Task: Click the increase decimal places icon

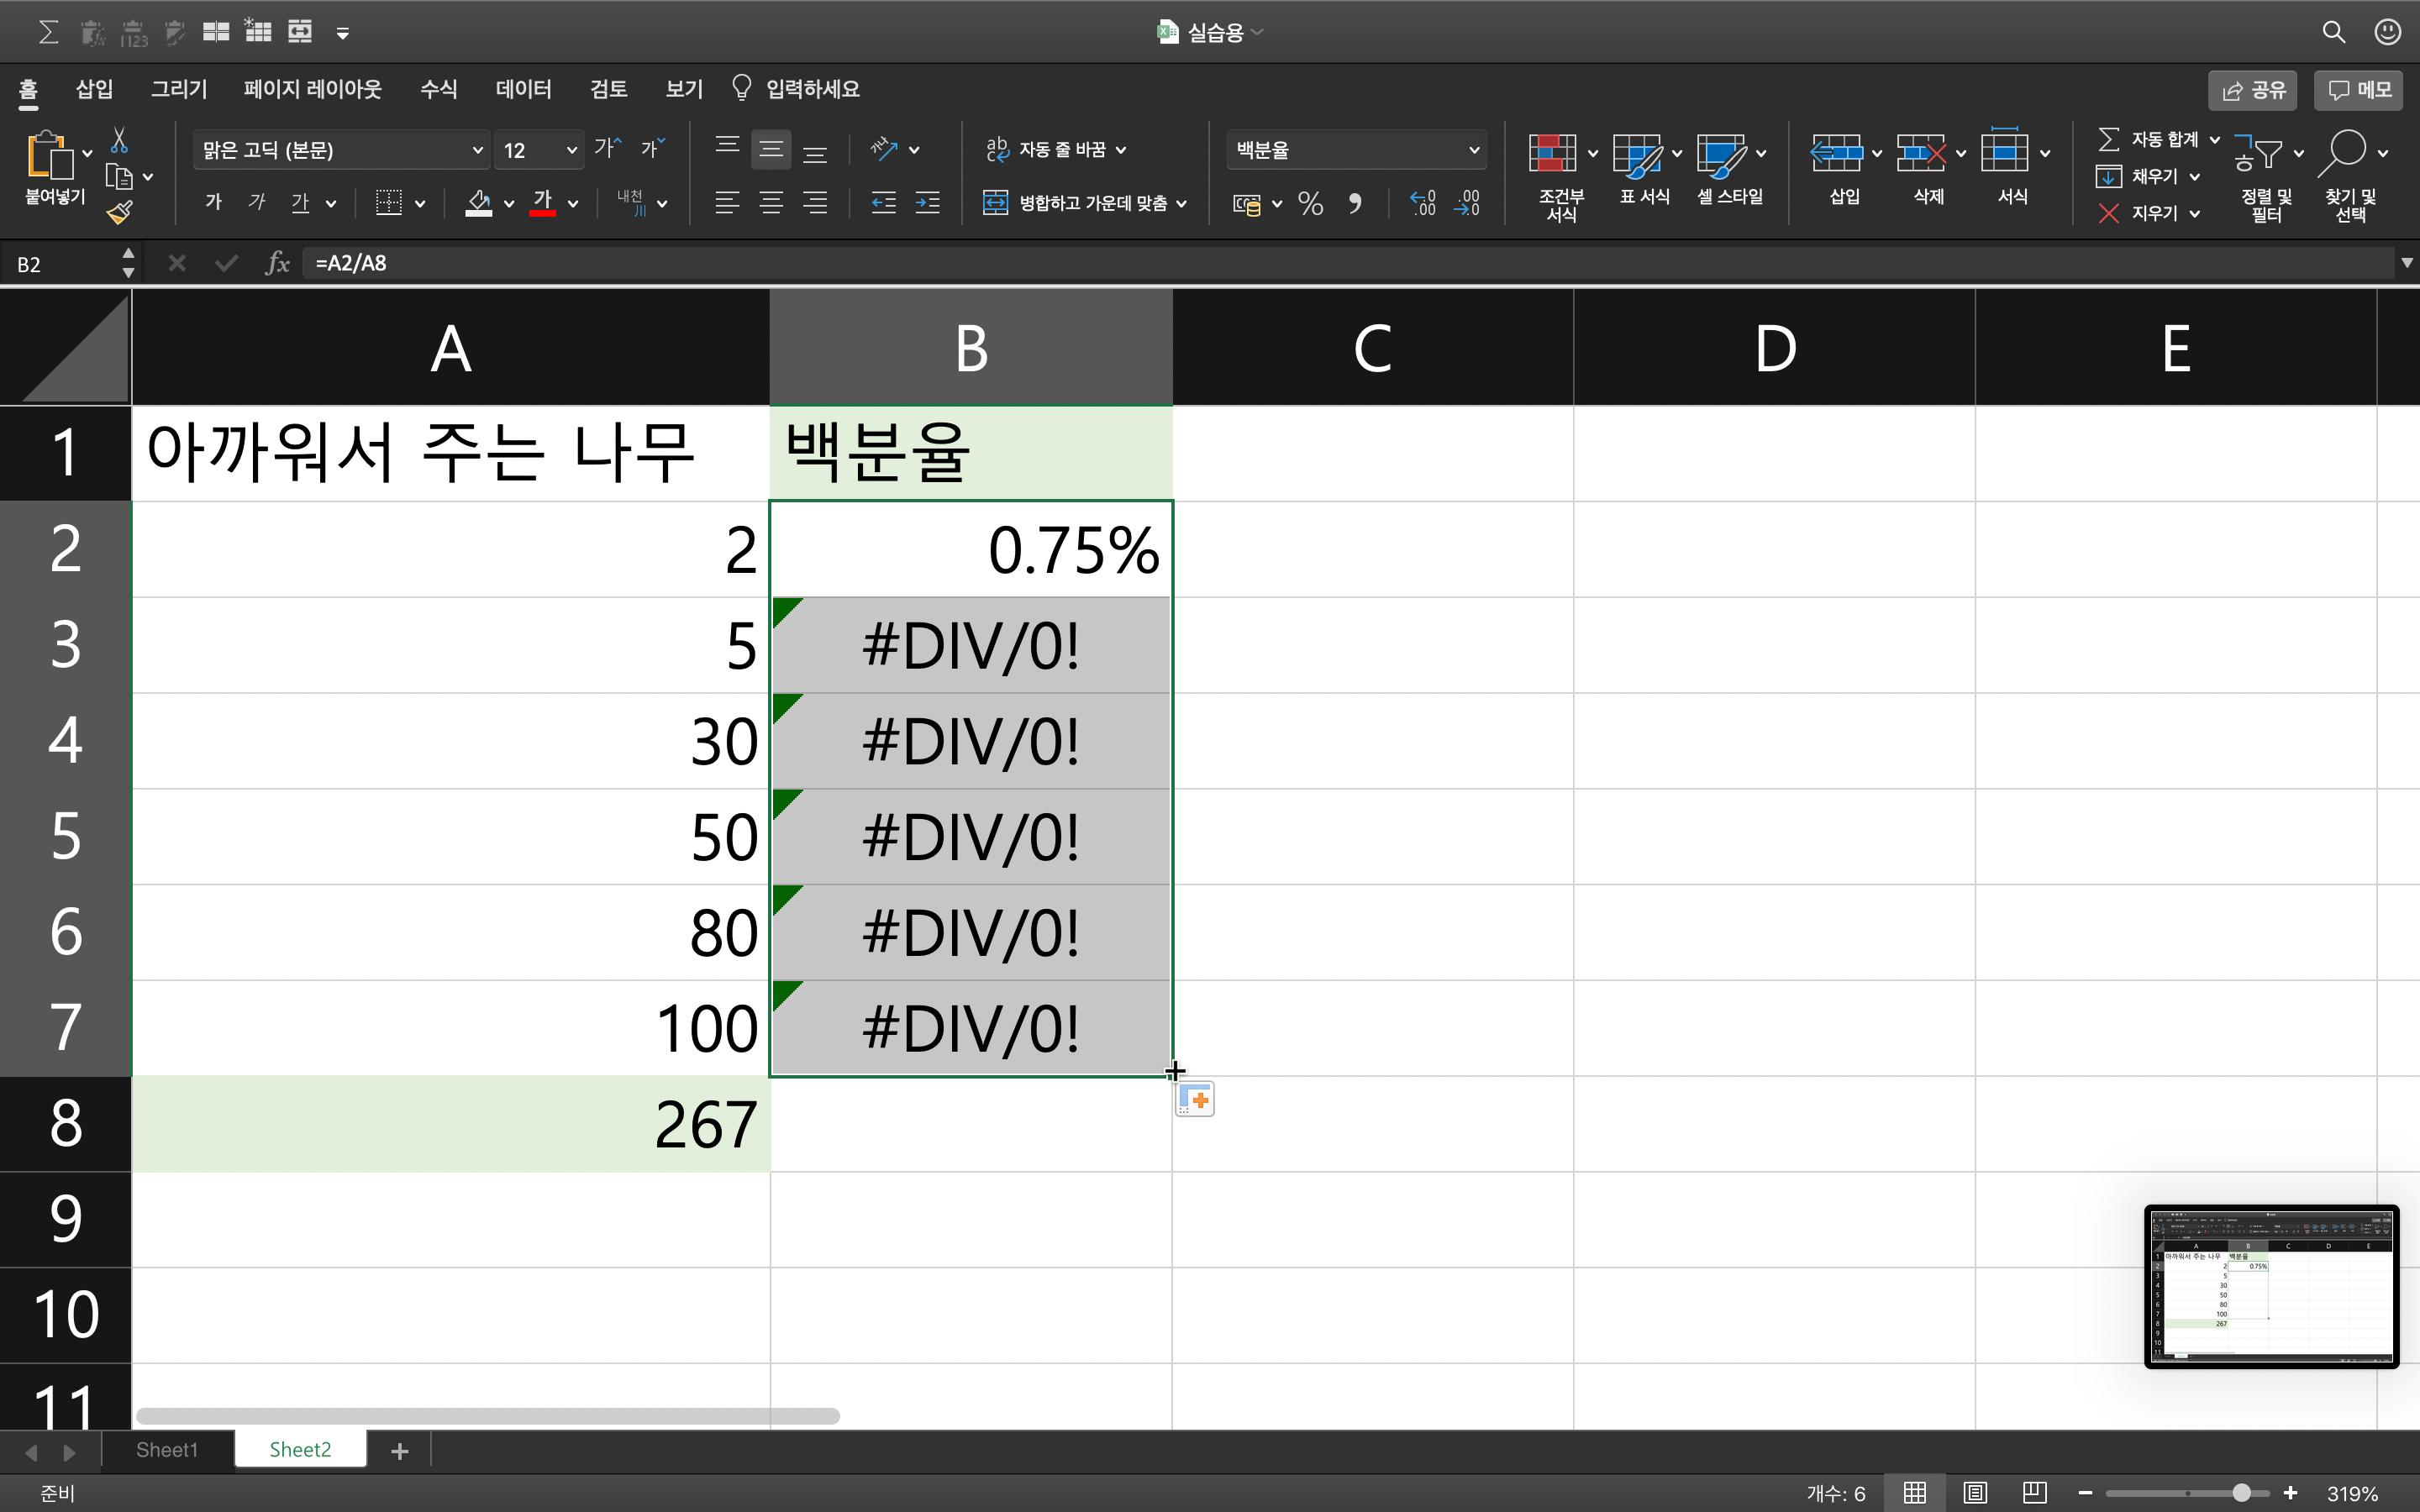Action: point(1423,204)
